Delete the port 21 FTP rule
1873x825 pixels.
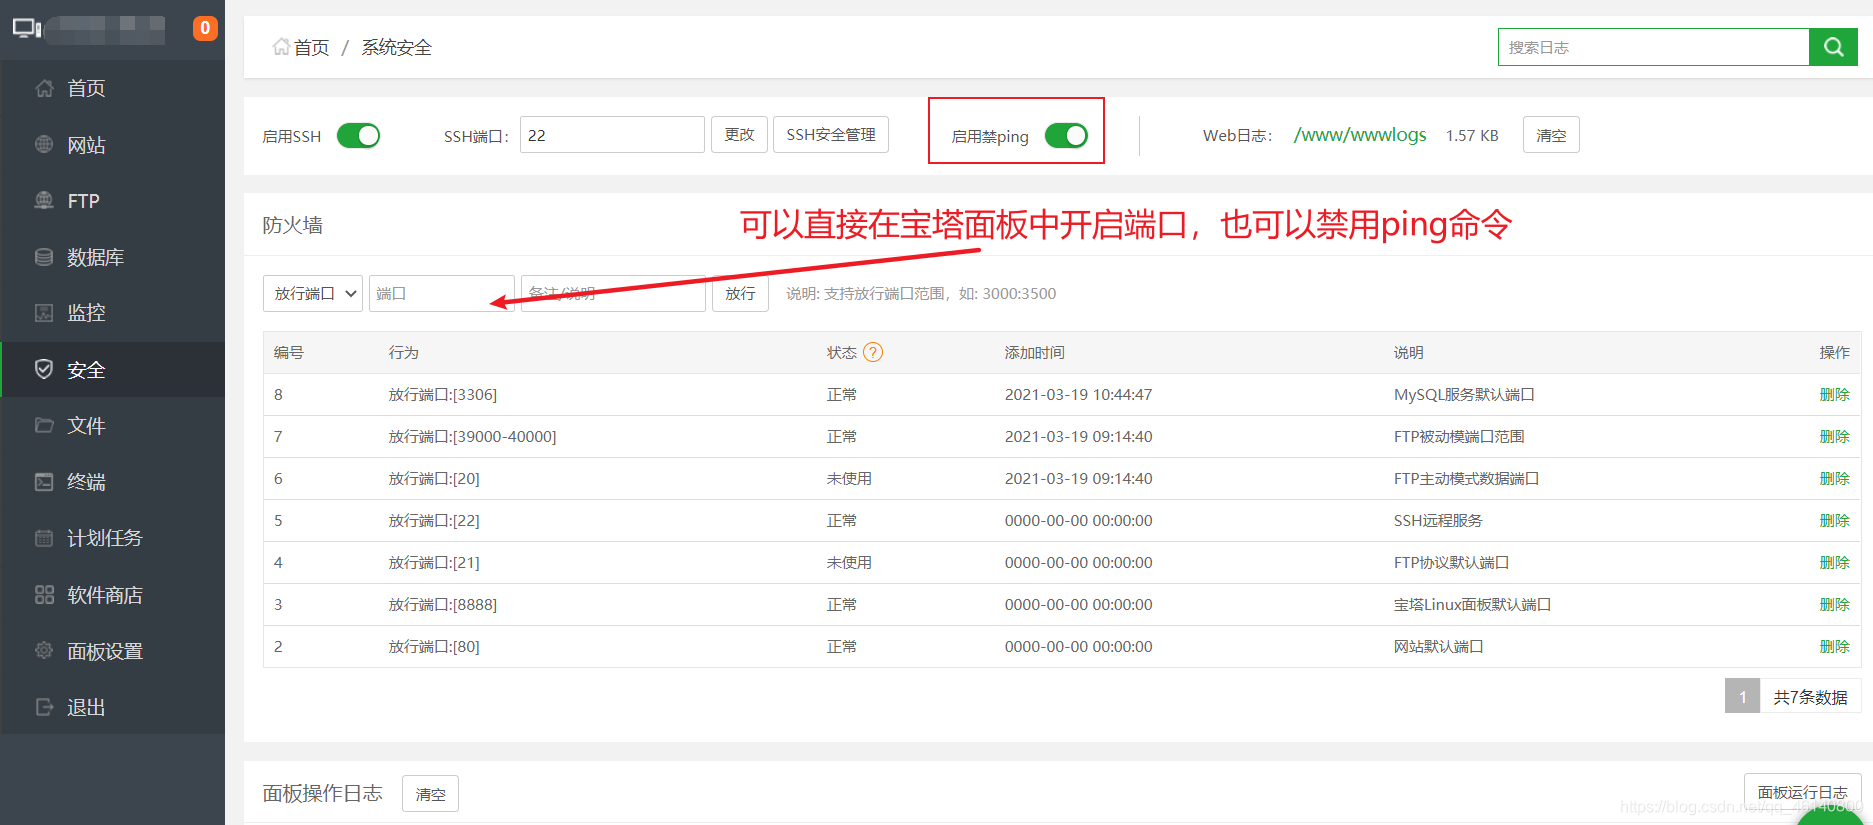1834,562
